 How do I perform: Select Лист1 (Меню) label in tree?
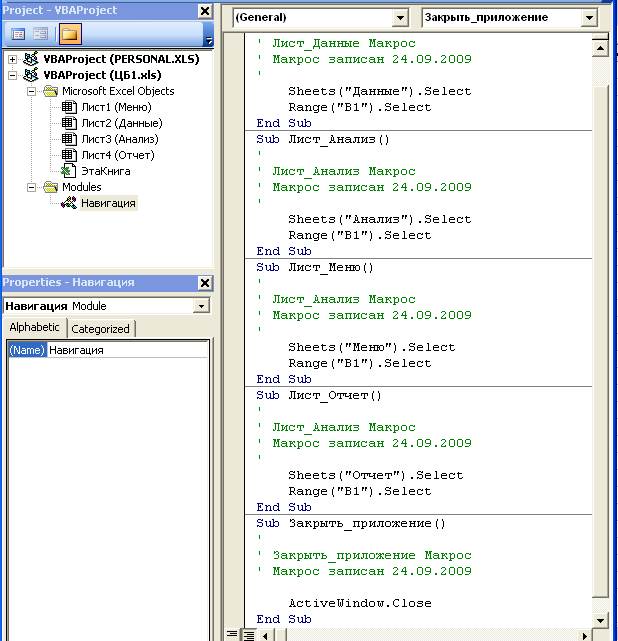116,107
